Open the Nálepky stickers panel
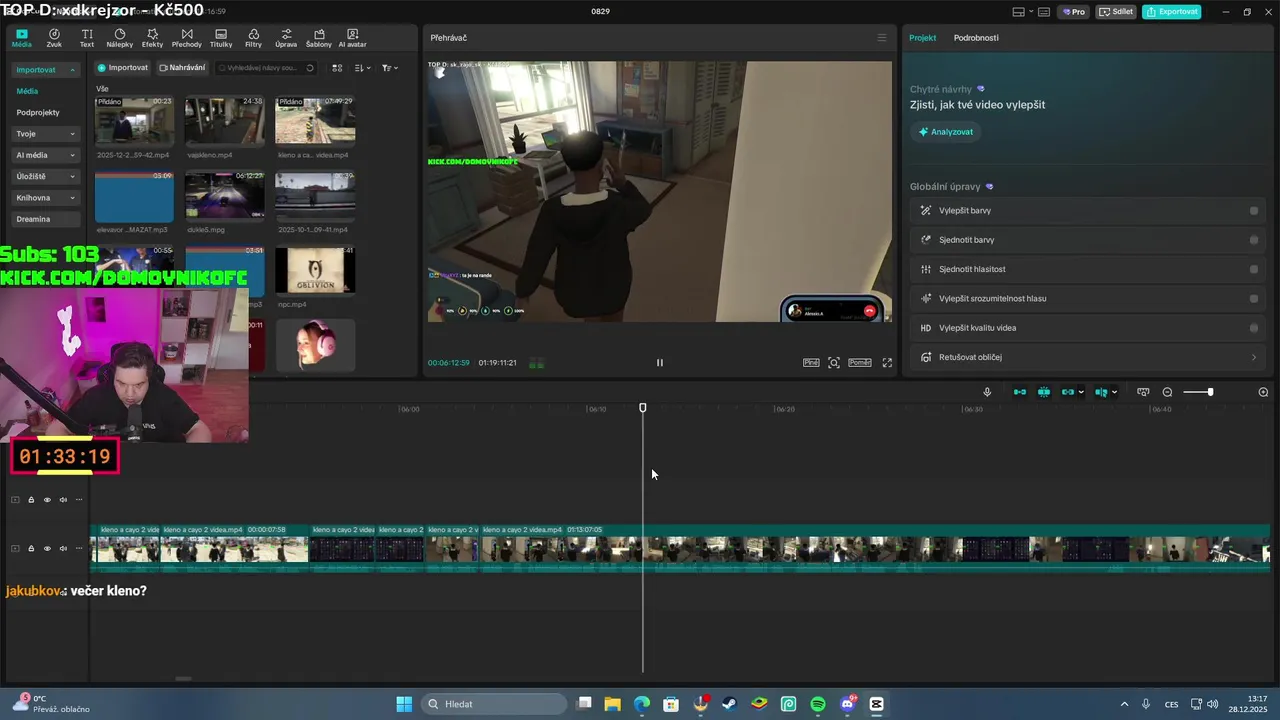The height and width of the screenshot is (720, 1280). point(120,38)
